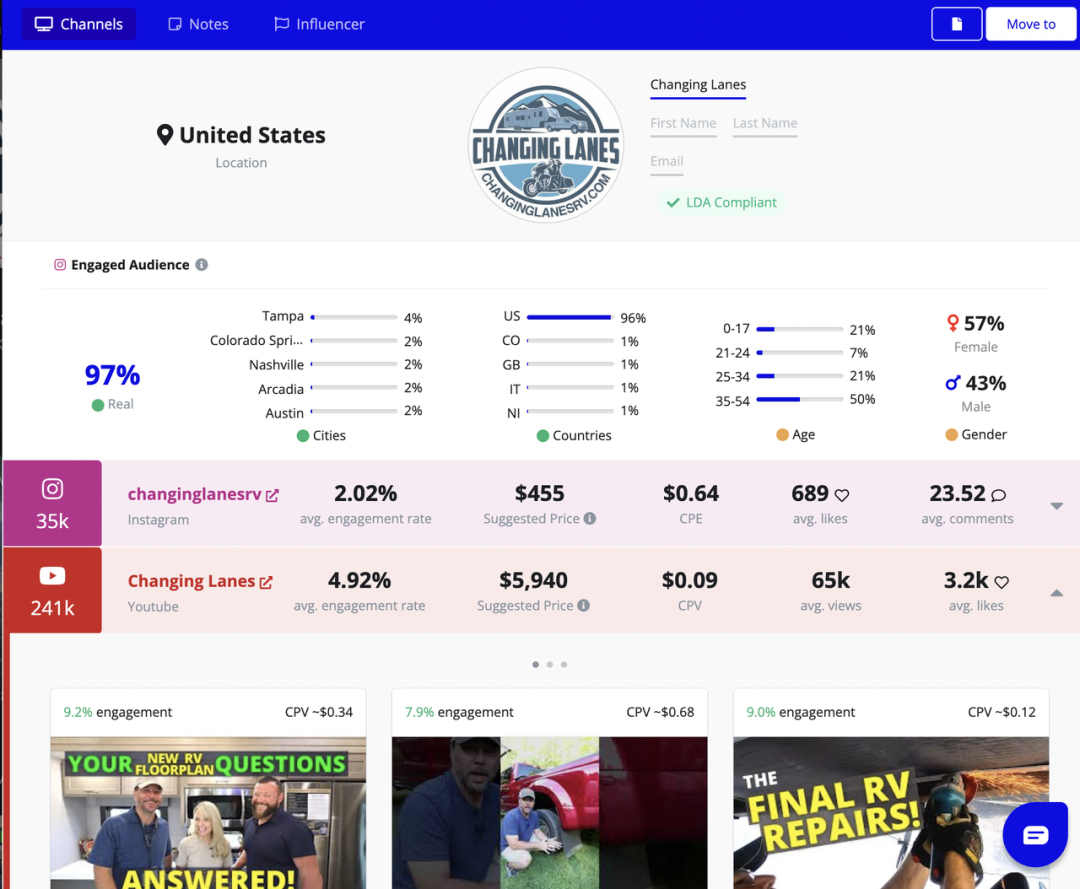Click the First Name input field
The width and height of the screenshot is (1080, 889).
(x=683, y=124)
